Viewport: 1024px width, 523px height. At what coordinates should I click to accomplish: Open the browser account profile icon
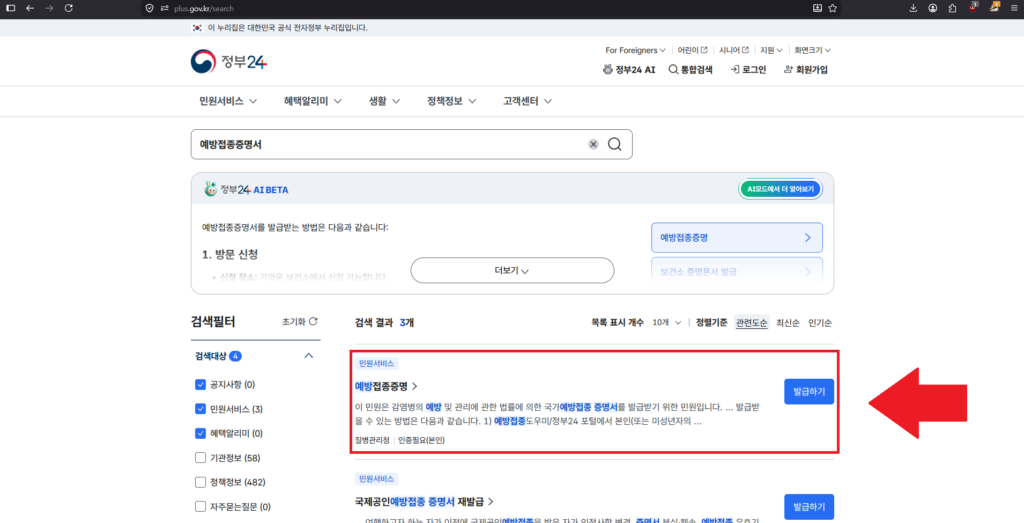(933, 8)
